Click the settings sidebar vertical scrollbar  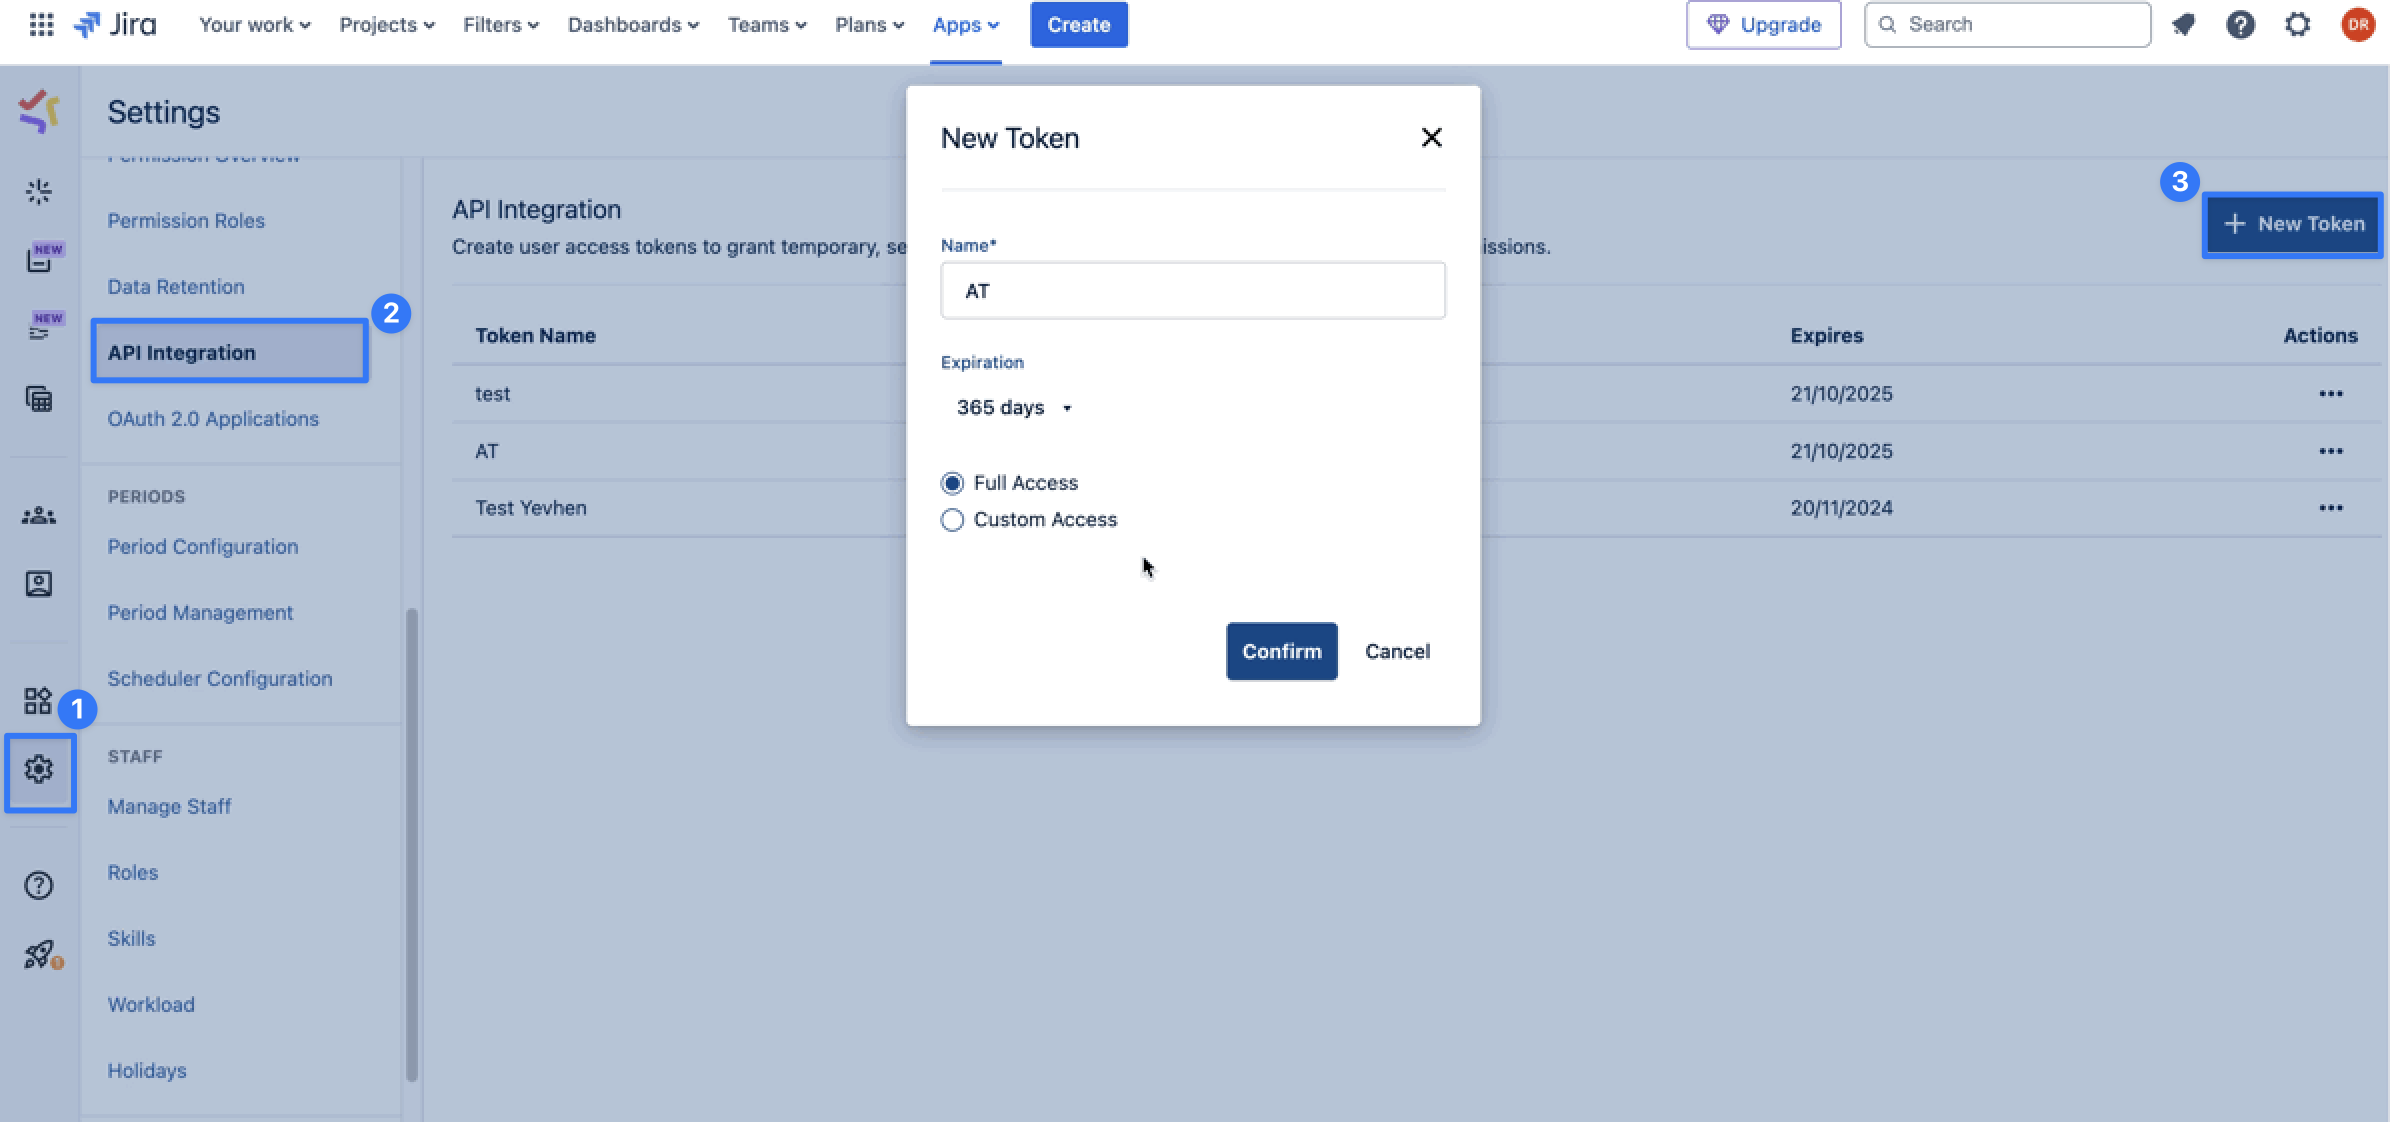point(411,844)
